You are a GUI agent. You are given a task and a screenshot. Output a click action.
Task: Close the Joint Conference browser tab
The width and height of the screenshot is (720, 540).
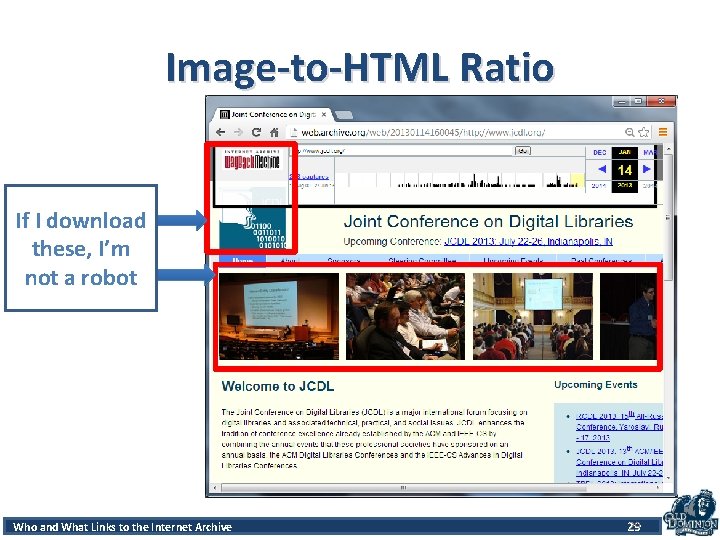pos(324,114)
